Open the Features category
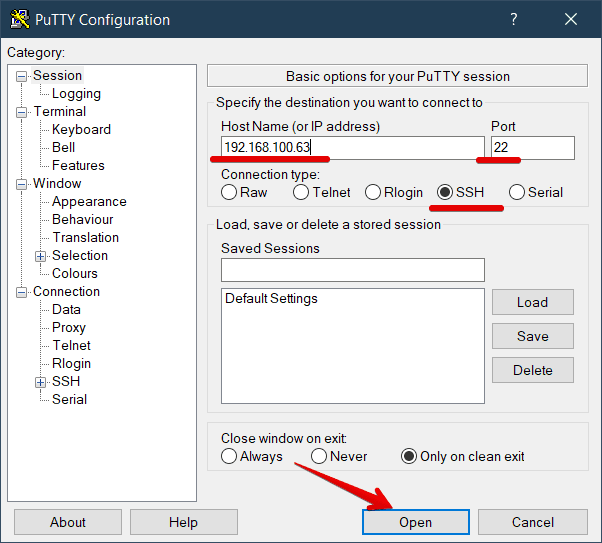 [78, 166]
